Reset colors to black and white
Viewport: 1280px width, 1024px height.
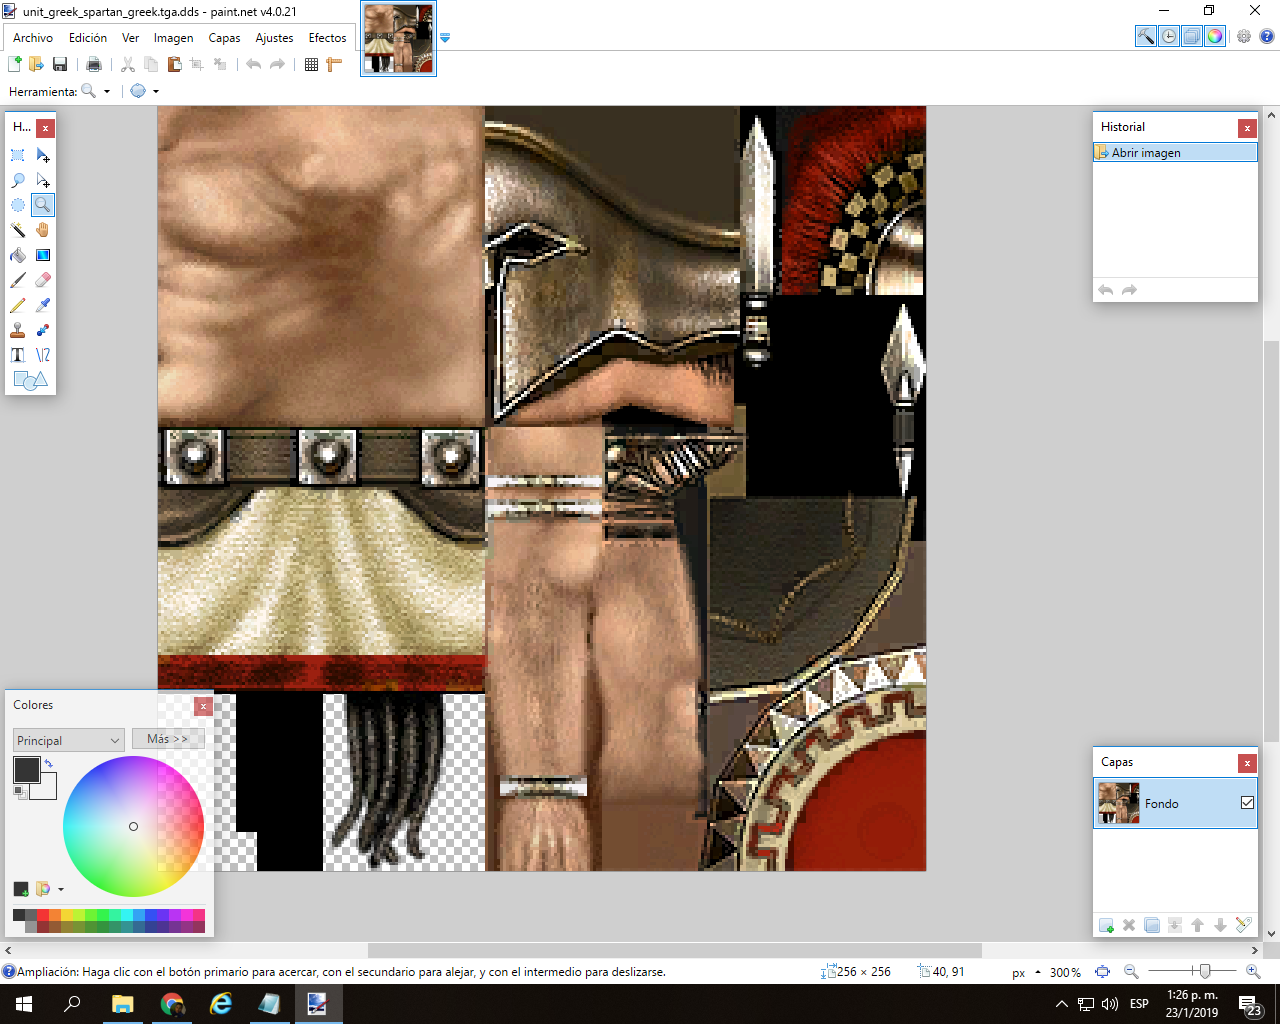click(19, 792)
